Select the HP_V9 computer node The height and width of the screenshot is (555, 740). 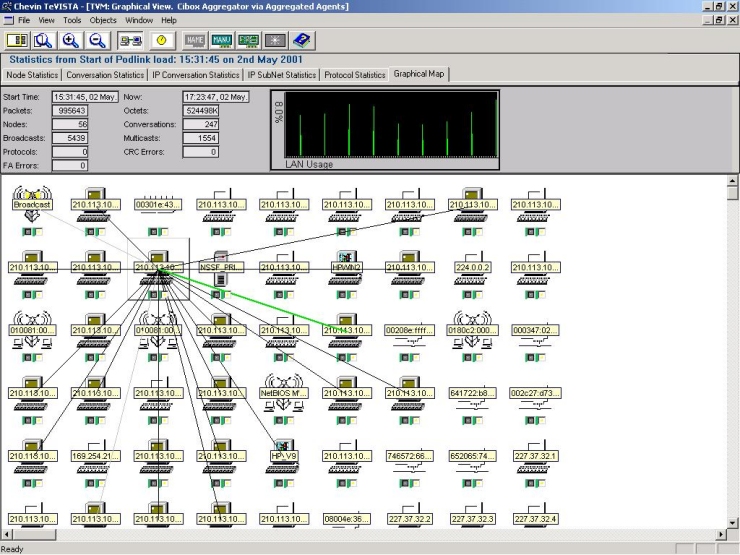(283, 456)
